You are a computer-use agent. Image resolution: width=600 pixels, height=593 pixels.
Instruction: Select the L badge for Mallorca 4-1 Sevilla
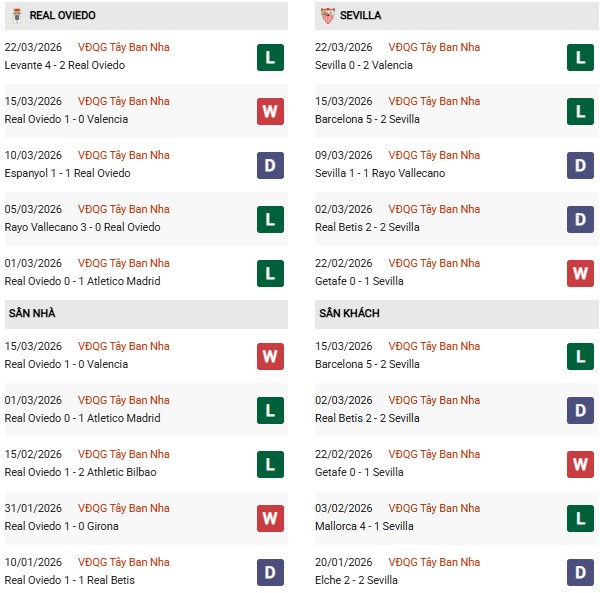pyautogui.click(x=580, y=518)
